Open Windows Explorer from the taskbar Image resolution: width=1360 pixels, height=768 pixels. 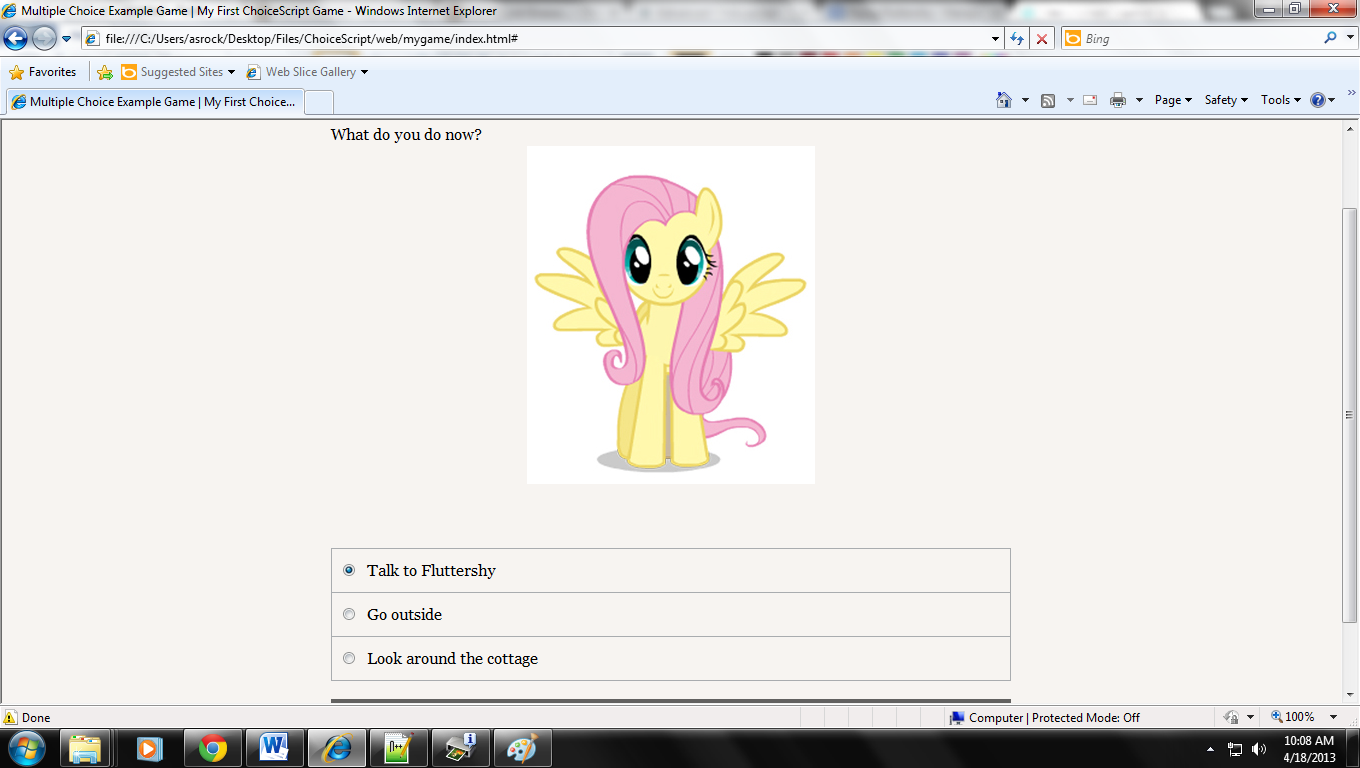85,748
